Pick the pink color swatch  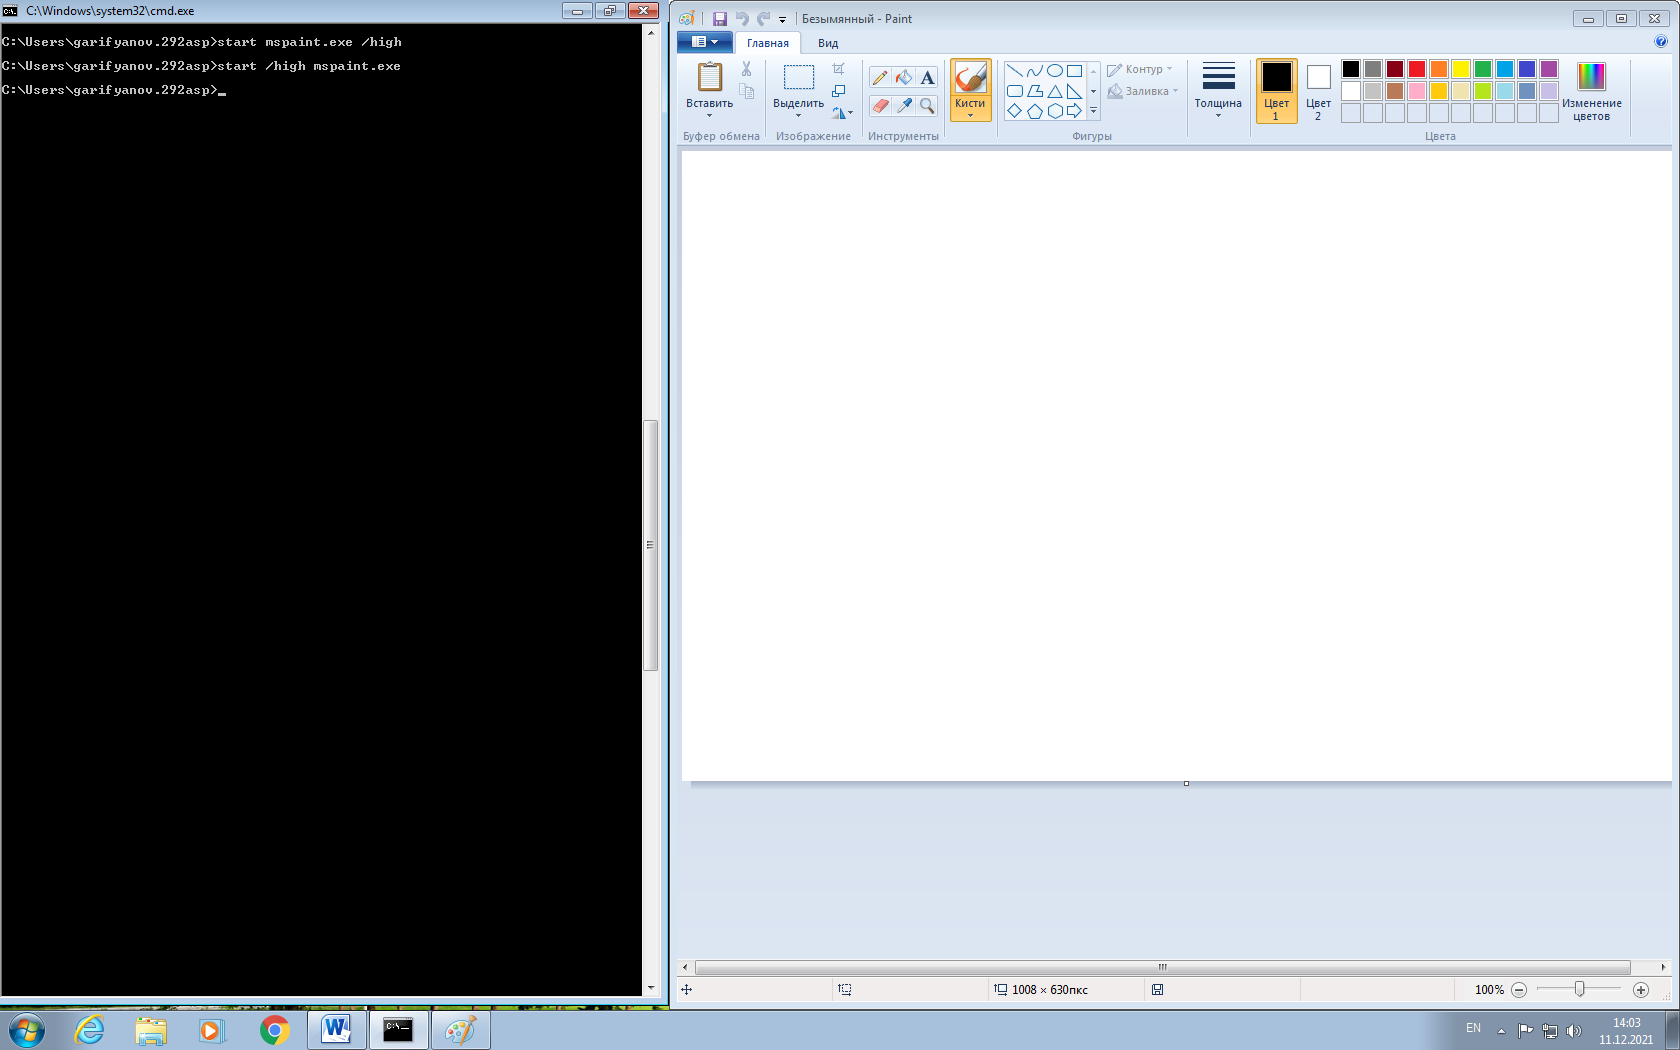point(1417,91)
